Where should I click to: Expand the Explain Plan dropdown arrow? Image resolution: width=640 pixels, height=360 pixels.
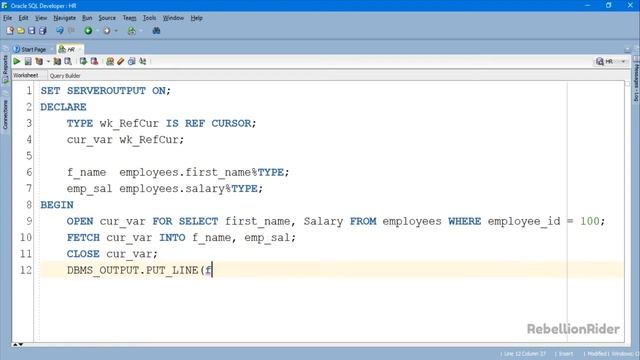(48, 62)
